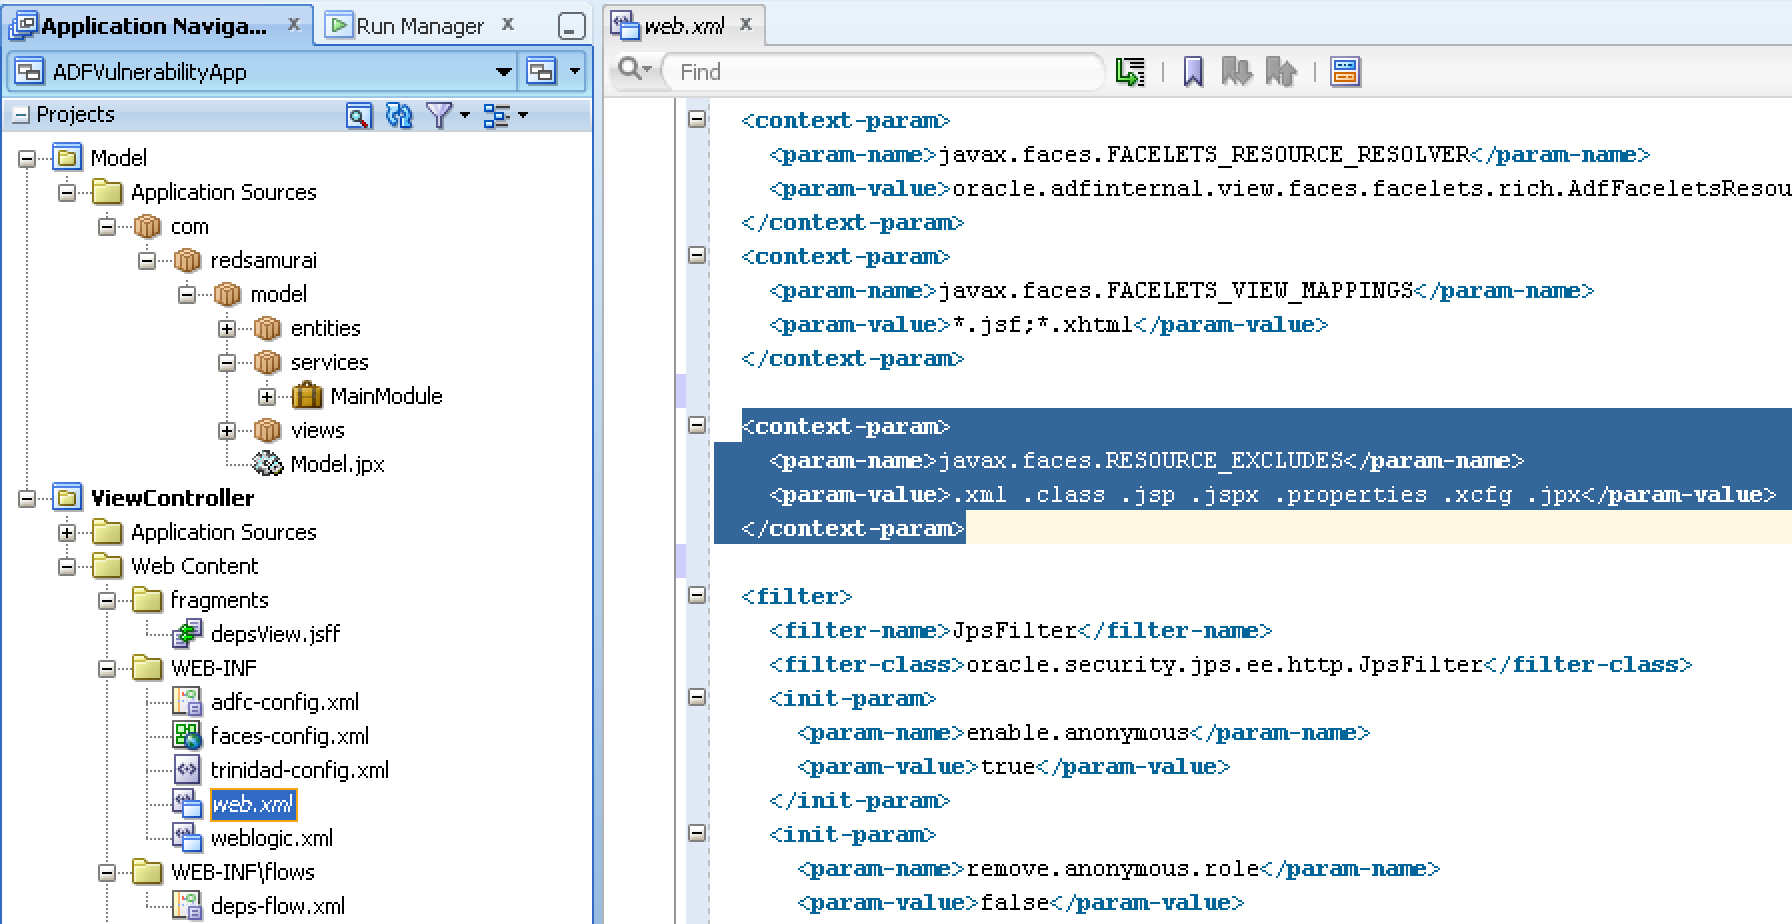
Task: Expand ViewController Application Sources folder
Action: tap(67, 532)
